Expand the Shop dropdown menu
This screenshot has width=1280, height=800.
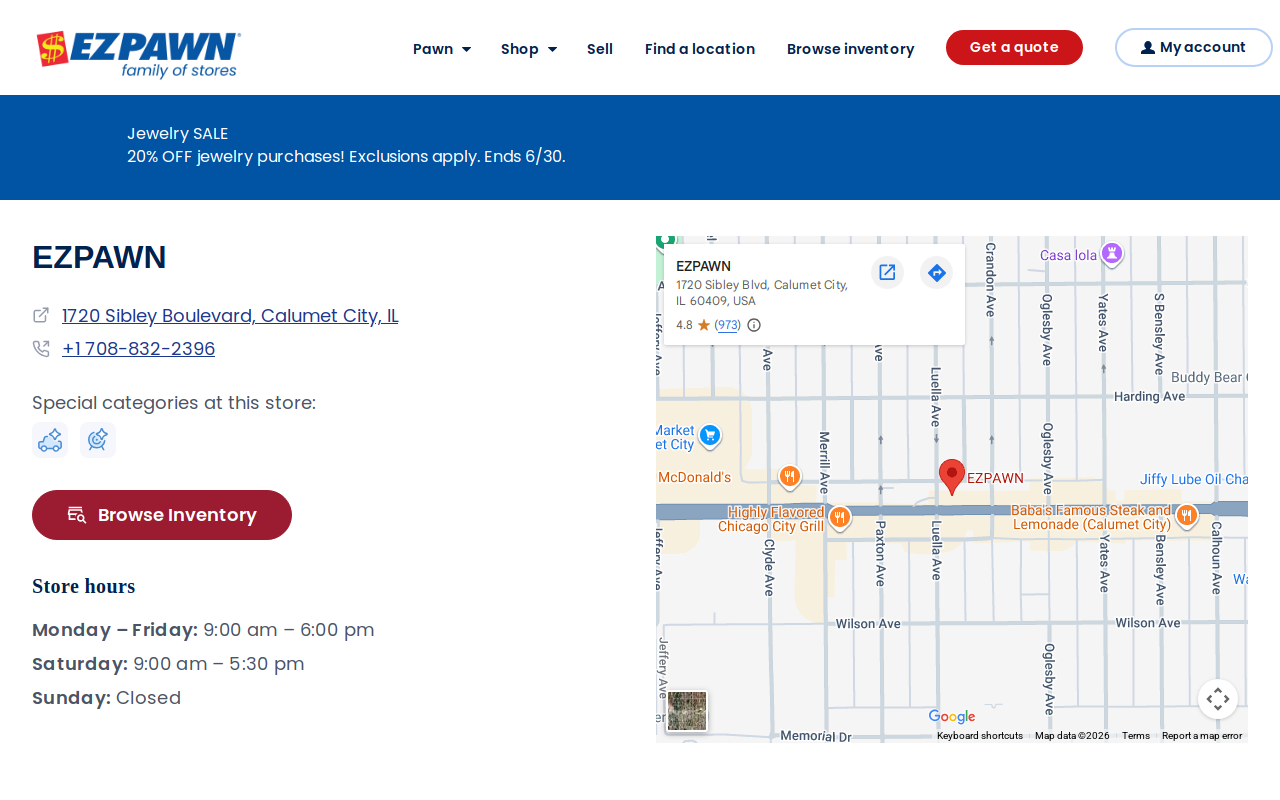click(x=529, y=49)
